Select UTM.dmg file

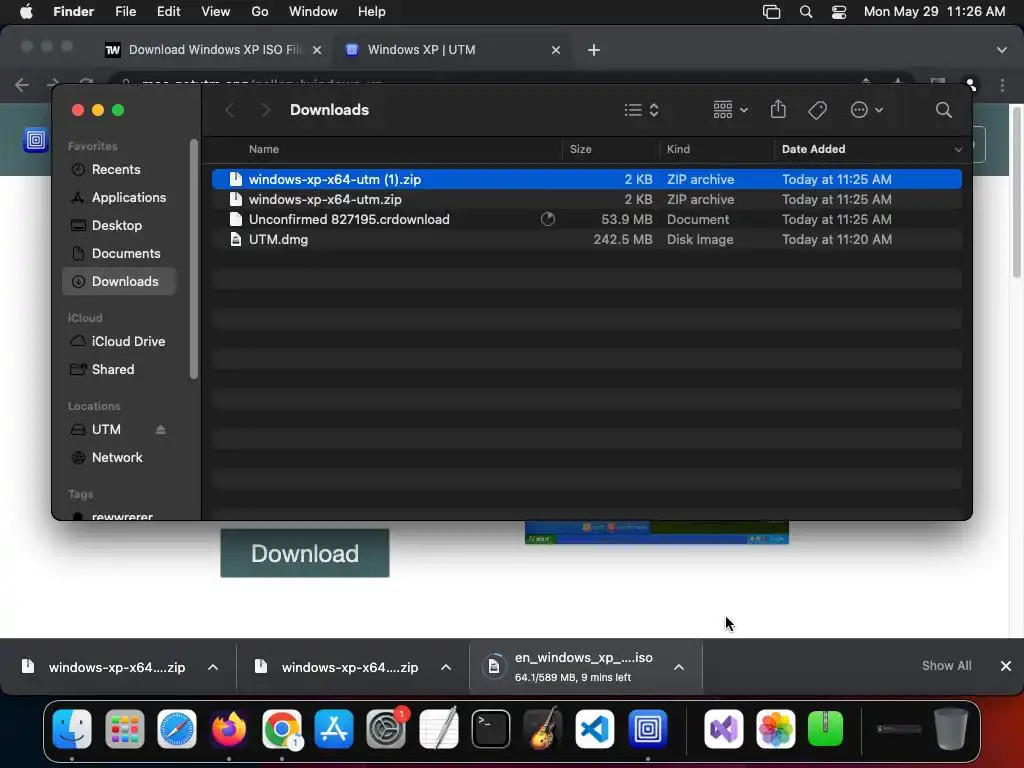[586, 240]
